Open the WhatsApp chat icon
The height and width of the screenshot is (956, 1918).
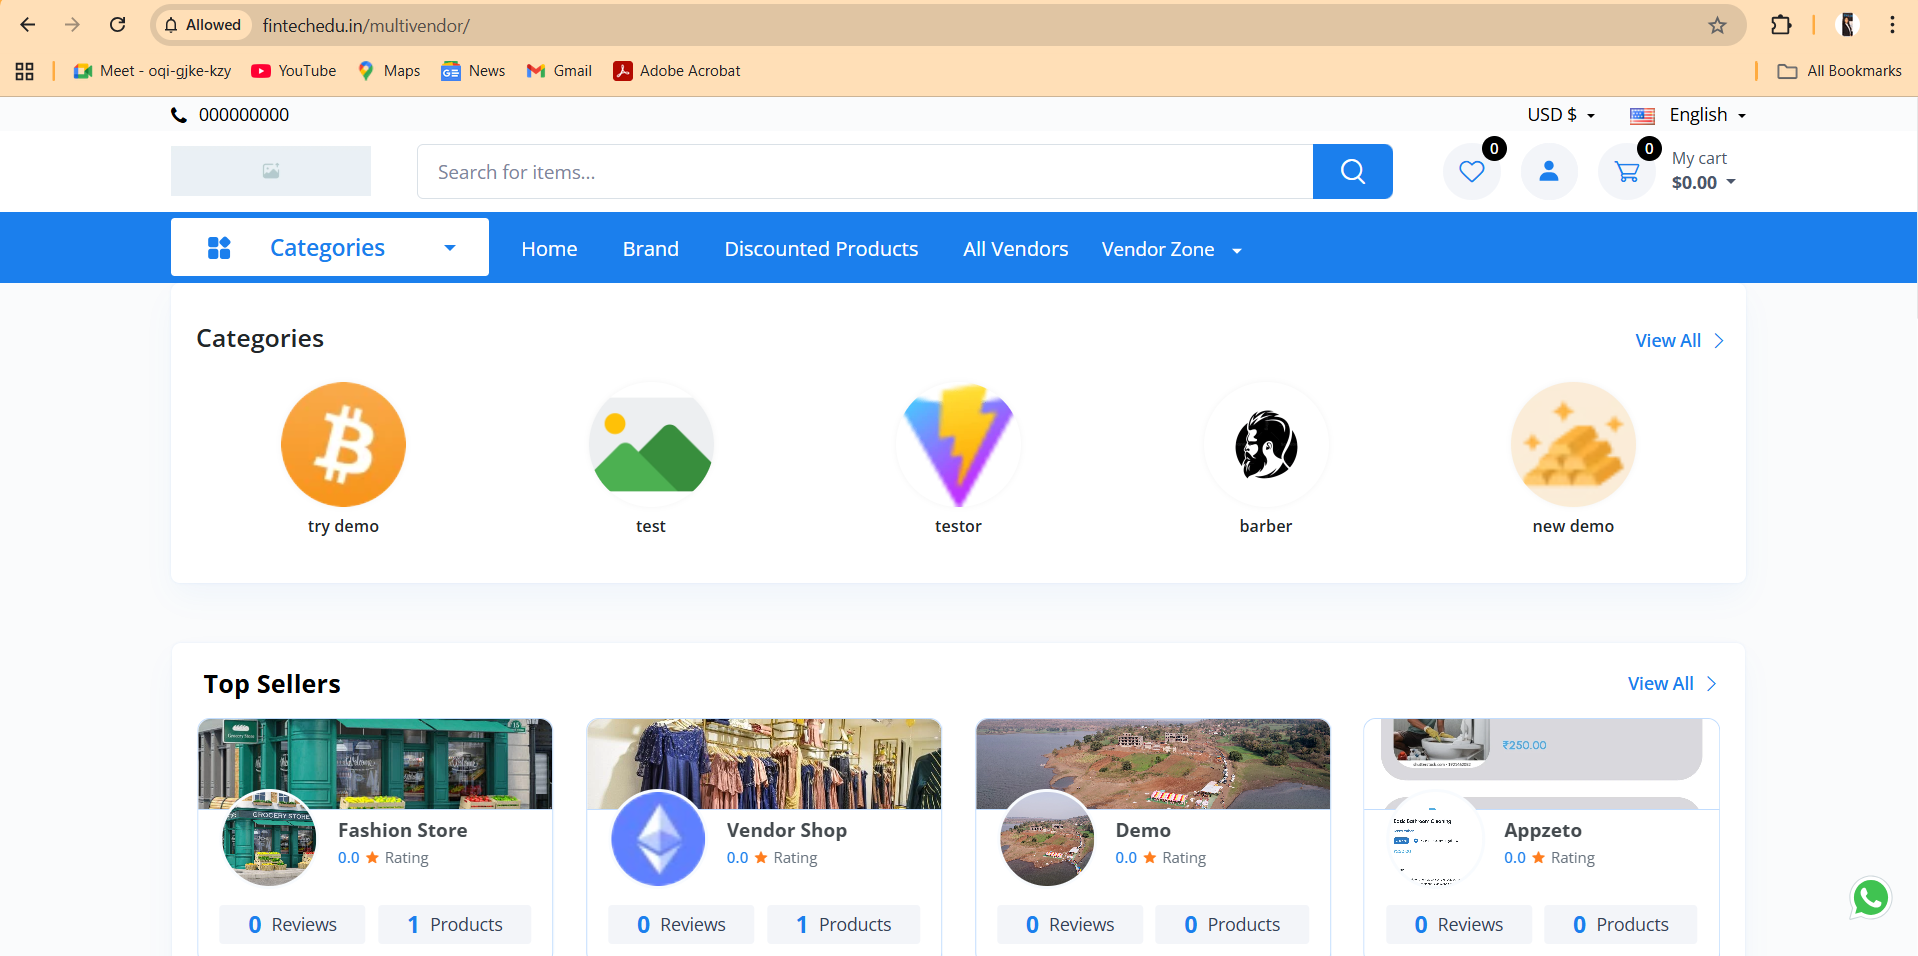click(1870, 898)
